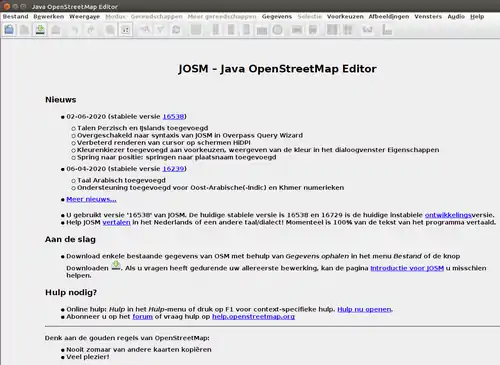The image size is (500, 365).
Task: Click the greyed-out Undo arrow icon
Action: tap(75, 30)
